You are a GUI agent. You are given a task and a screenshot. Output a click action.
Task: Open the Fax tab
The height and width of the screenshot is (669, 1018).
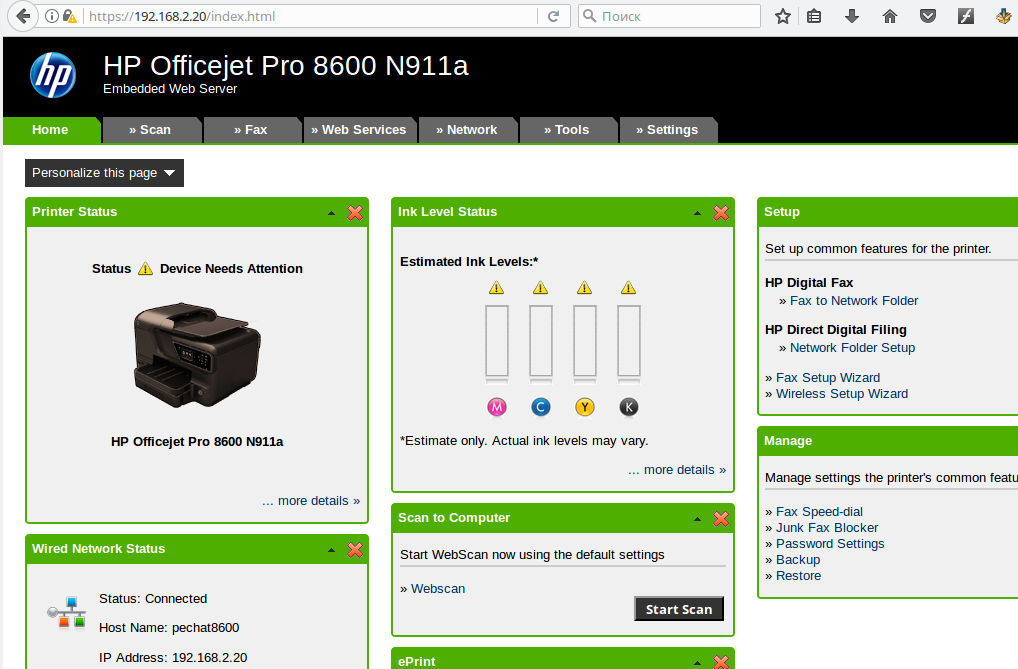(x=251, y=130)
